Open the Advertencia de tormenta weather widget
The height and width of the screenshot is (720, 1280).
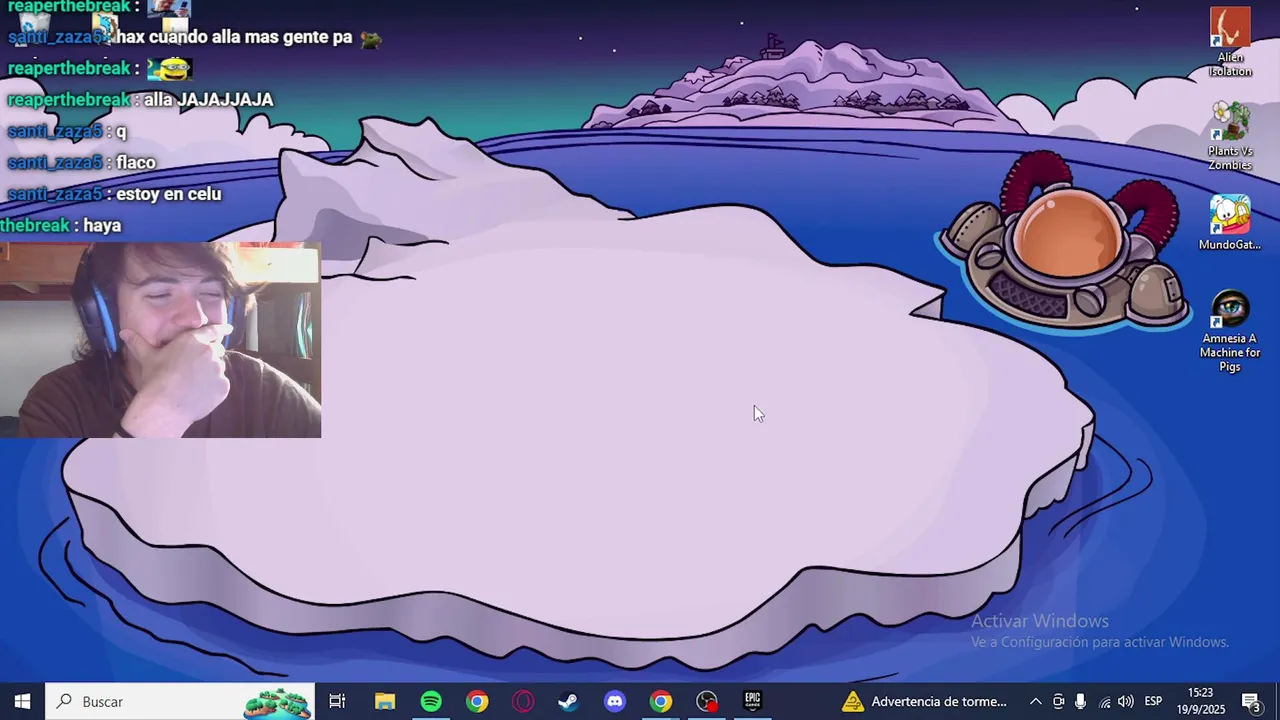(x=923, y=701)
